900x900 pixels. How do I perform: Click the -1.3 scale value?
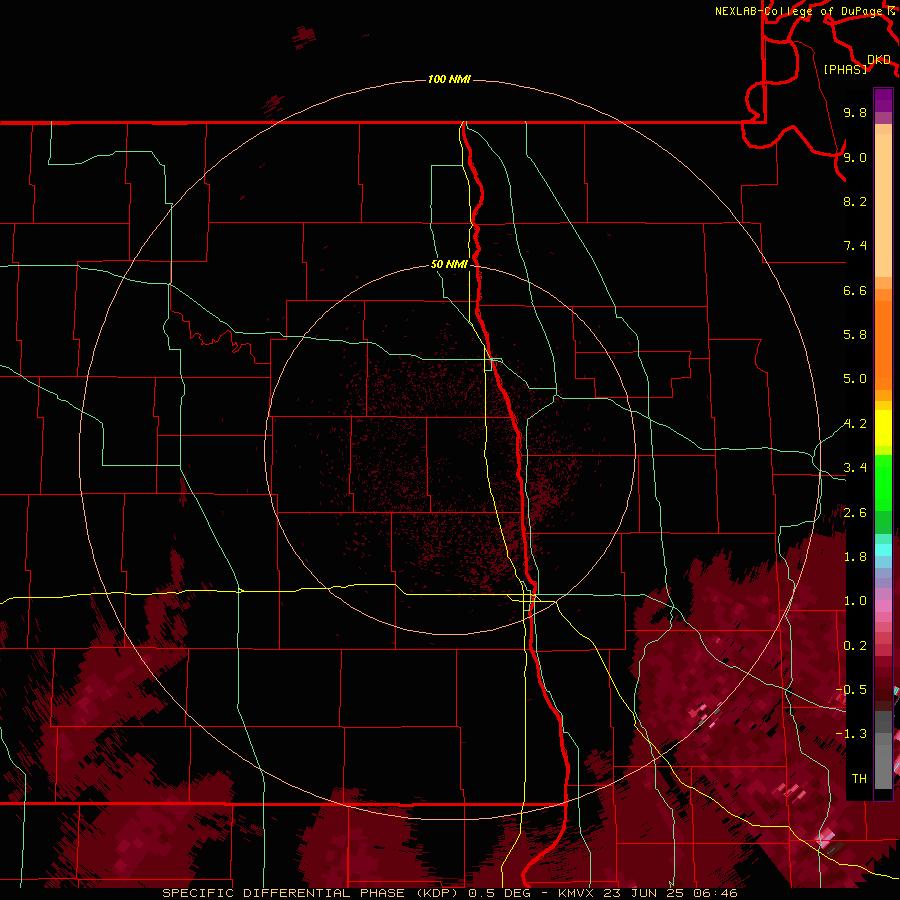[x=851, y=734]
